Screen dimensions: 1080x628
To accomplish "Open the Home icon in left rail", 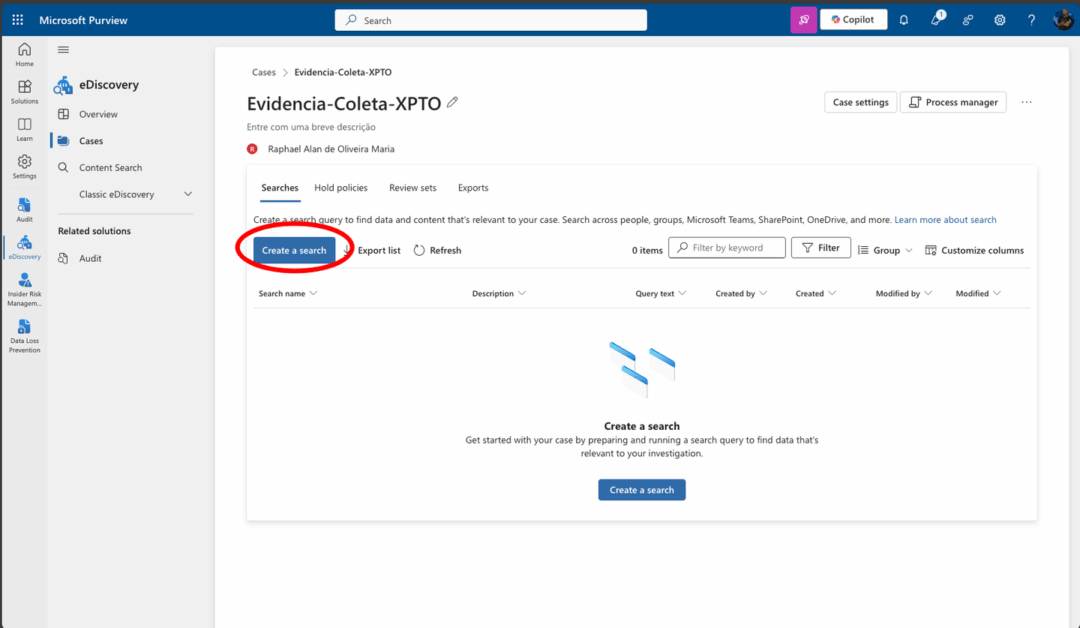I will coord(24,54).
